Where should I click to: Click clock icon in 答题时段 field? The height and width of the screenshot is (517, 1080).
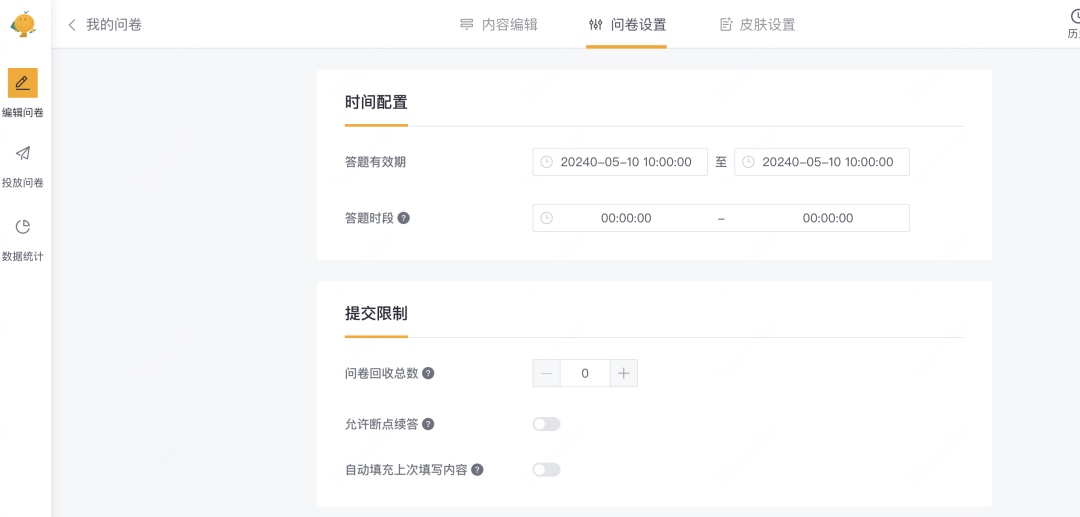546,218
